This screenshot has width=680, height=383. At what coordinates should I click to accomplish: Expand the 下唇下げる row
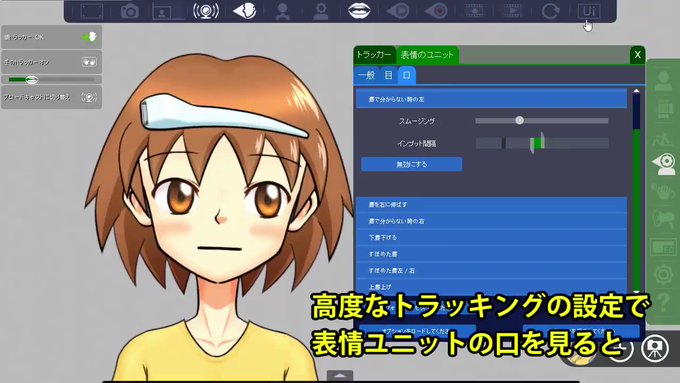coord(491,238)
